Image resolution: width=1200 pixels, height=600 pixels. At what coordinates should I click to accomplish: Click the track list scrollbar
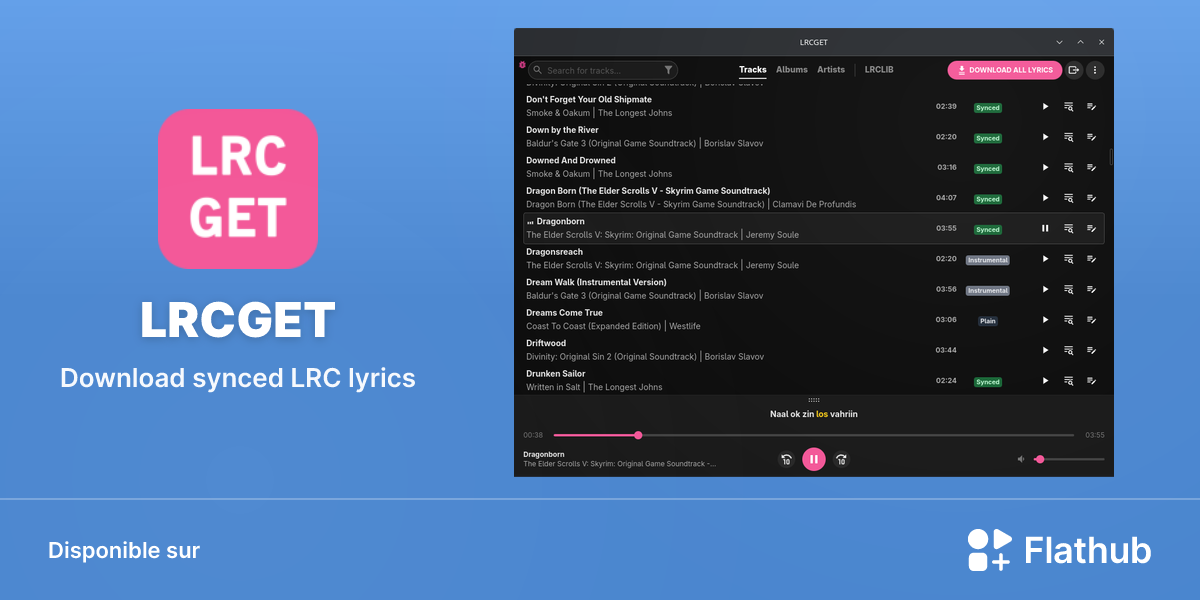pos(1111,157)
